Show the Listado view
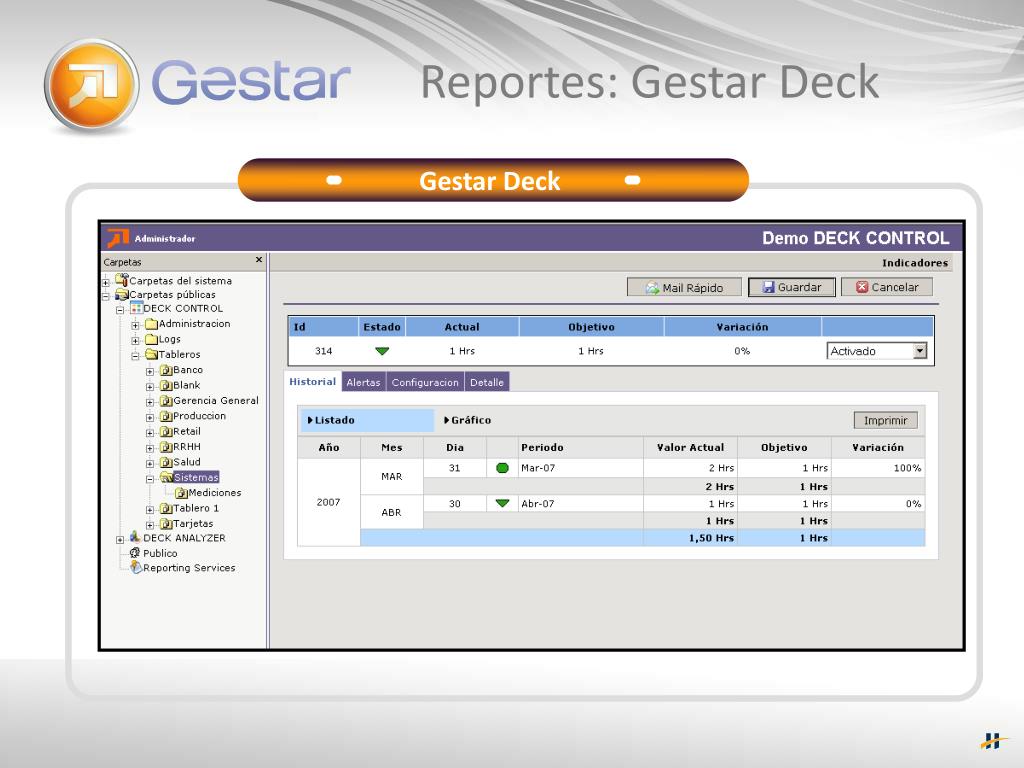 367,420
